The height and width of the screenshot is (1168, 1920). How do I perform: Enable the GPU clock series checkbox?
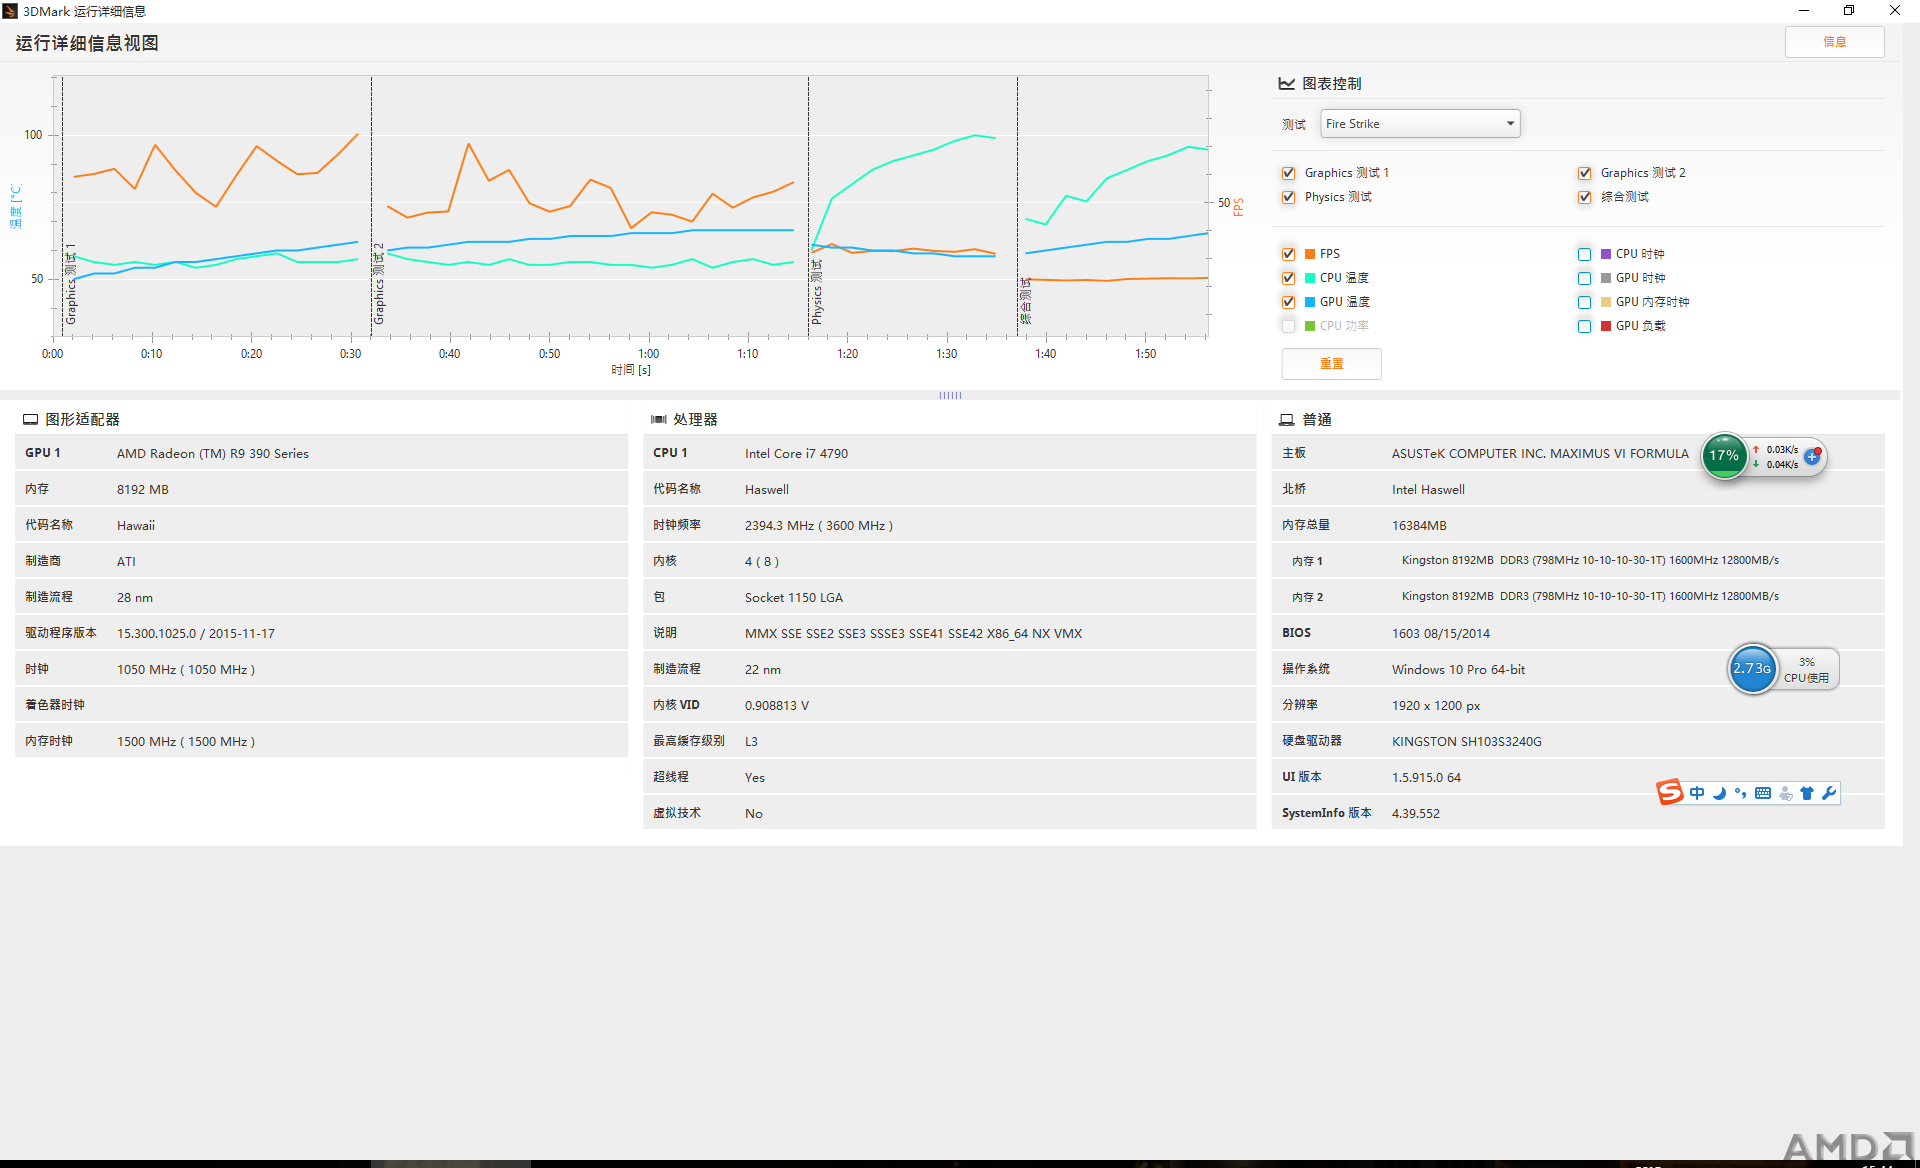[1584, 278]
